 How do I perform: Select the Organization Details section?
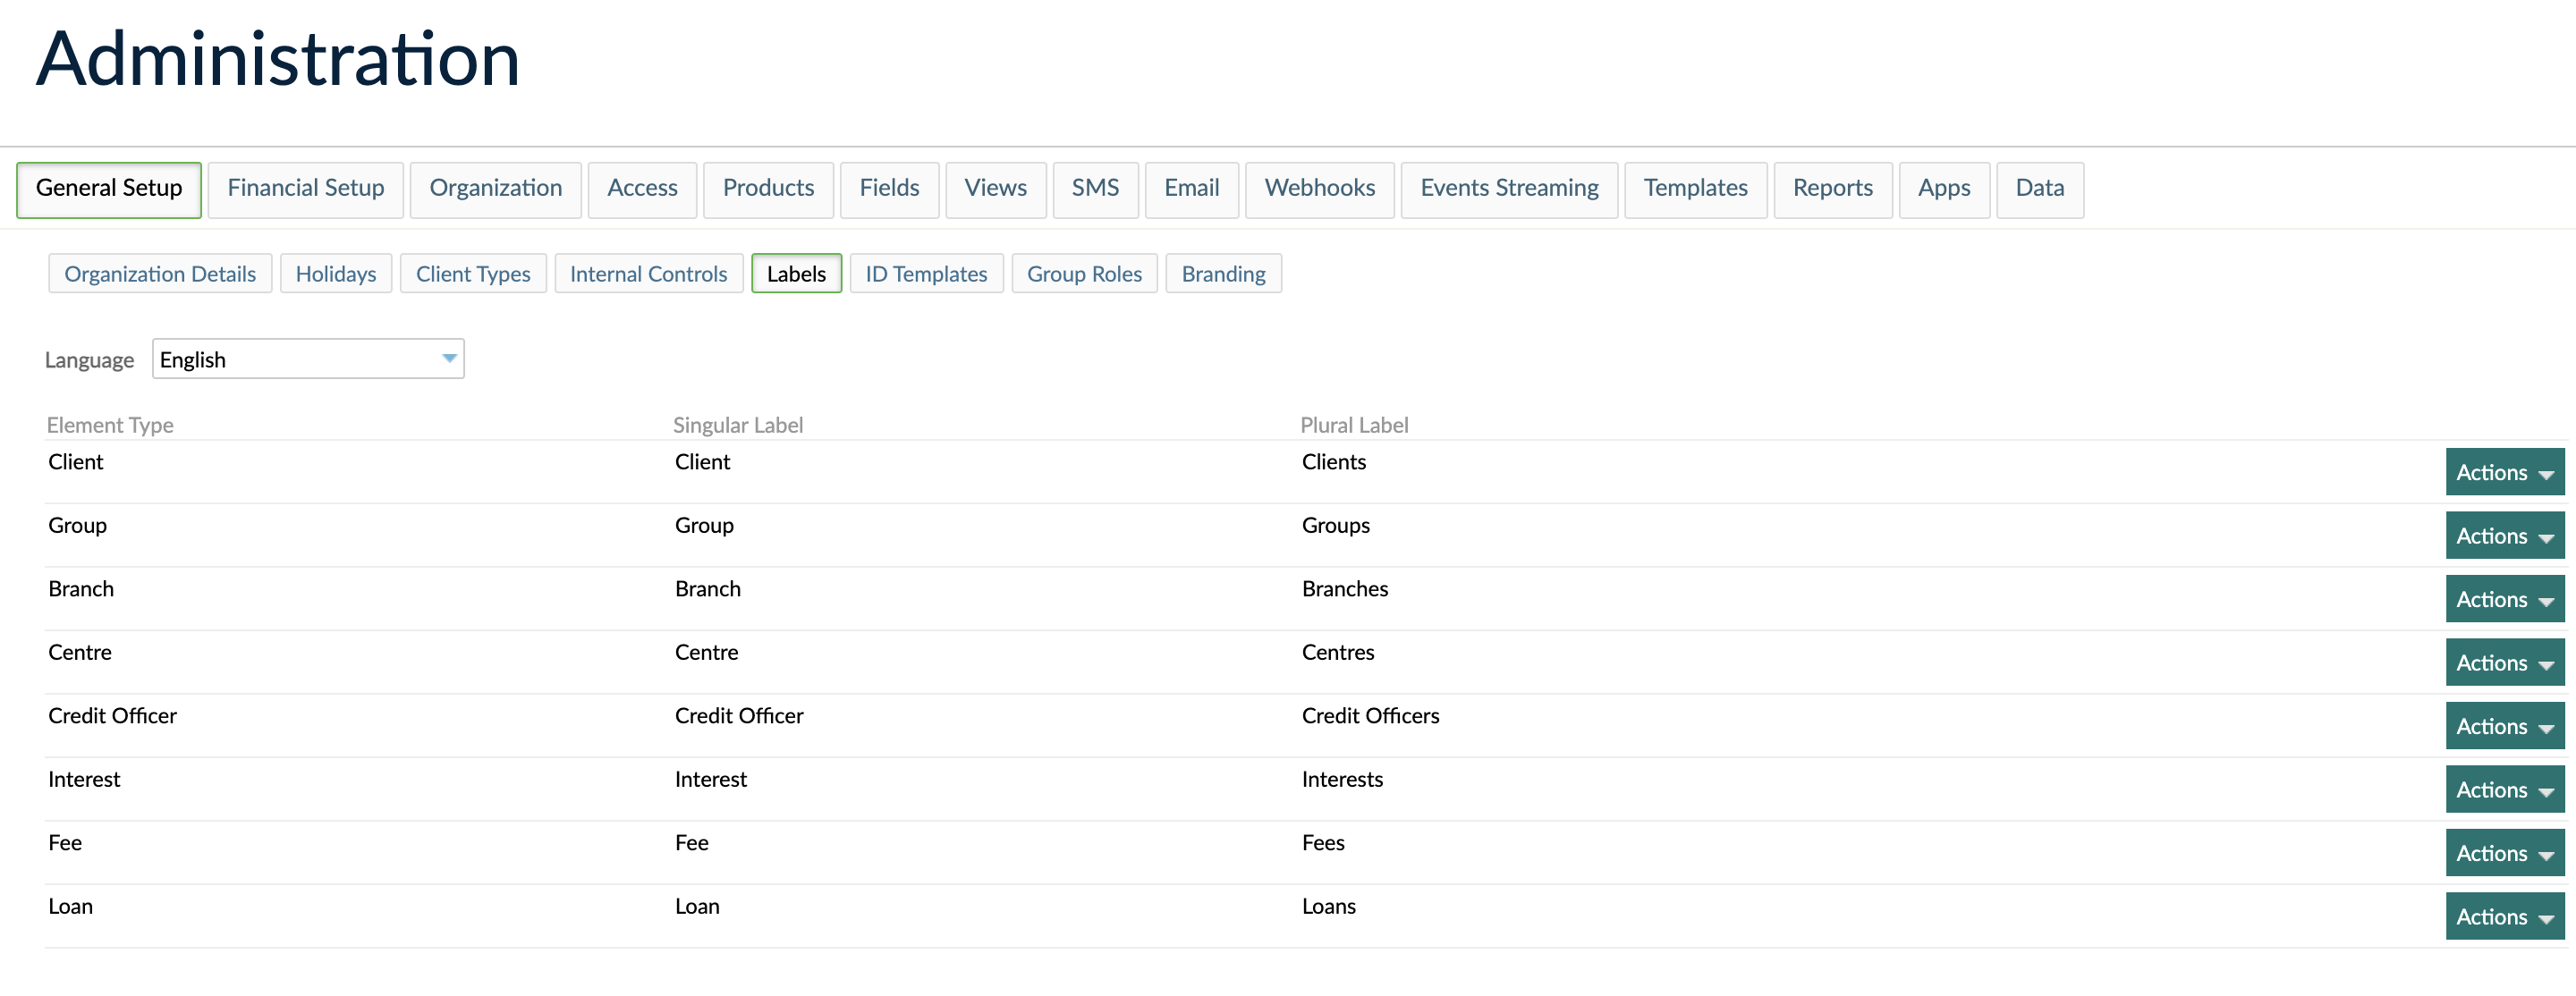pyautogui.click(x=159, y=273)
